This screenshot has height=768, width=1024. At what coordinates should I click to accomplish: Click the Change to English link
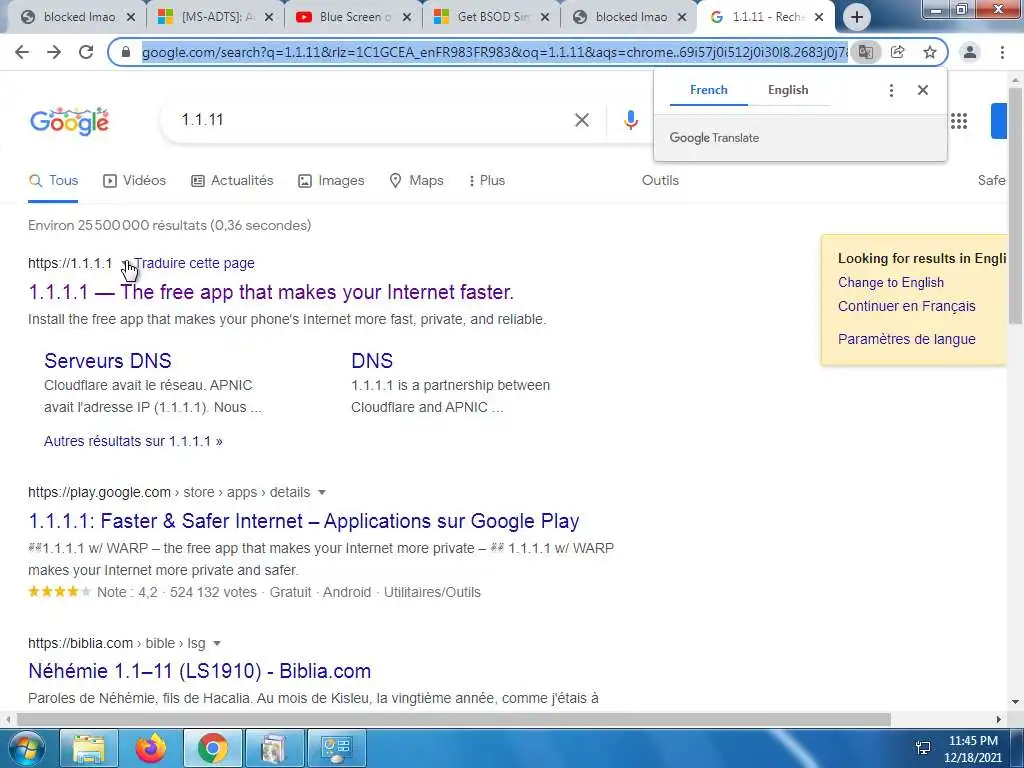click(x=891, y=283)
